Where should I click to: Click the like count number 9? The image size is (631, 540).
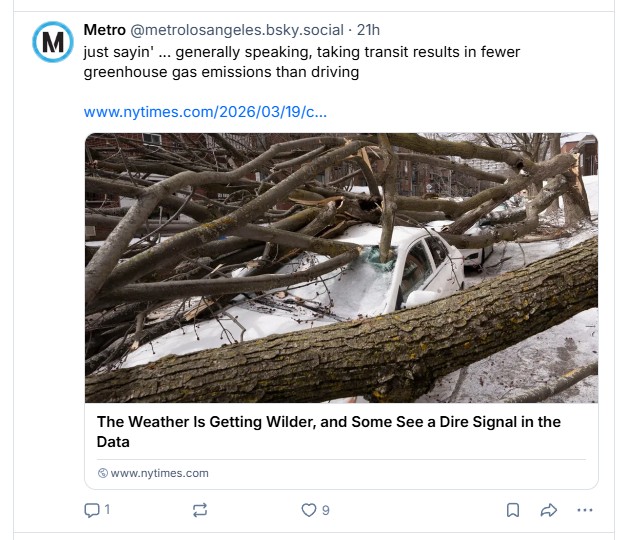coord(325,510)
